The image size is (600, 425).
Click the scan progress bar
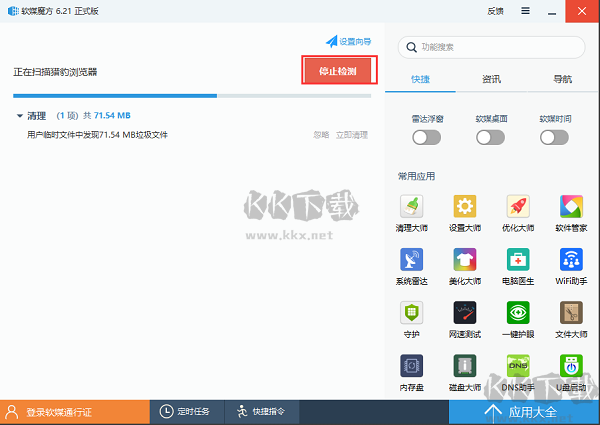[192, 96]
